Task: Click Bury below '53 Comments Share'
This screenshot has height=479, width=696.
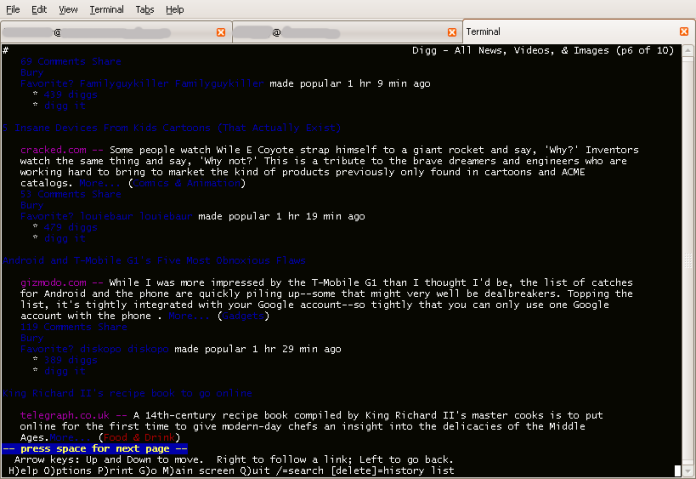Action: [32, 205]
